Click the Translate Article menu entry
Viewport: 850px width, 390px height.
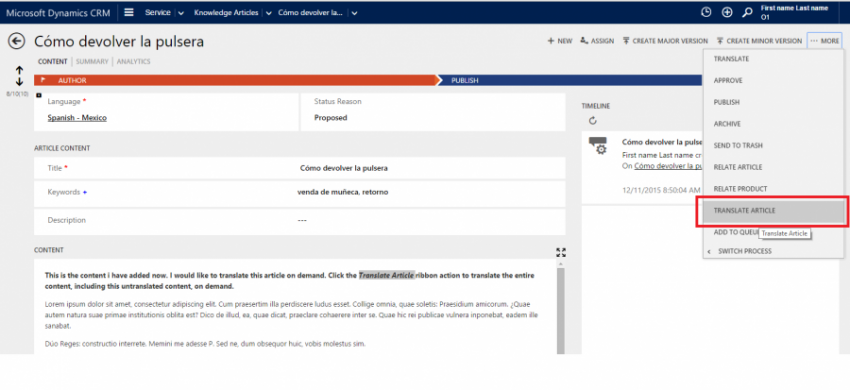click(774, 210)
